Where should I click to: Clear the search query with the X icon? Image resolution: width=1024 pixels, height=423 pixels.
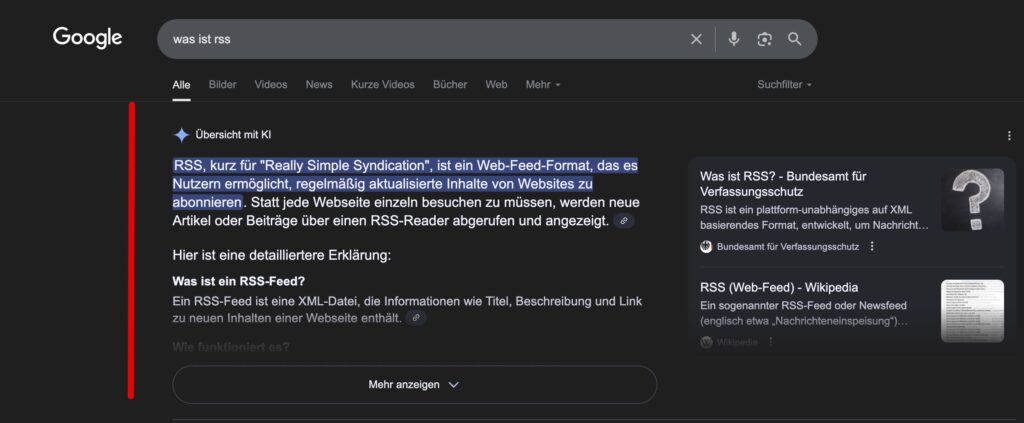coord(696,39)
